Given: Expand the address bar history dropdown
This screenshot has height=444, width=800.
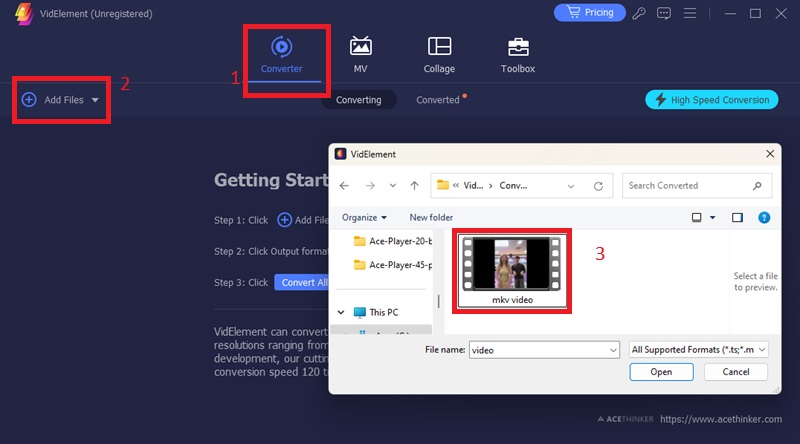Looking at the screenshot, I should (x=571, y=186).
